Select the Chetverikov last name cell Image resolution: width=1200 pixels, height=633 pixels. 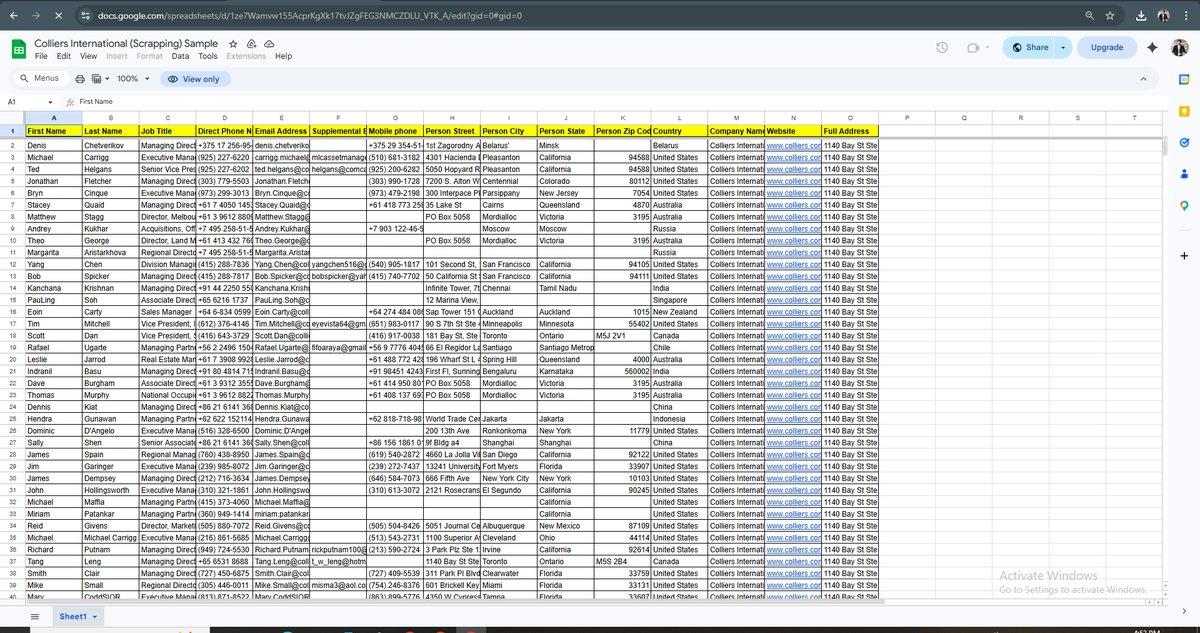point(109,145)
